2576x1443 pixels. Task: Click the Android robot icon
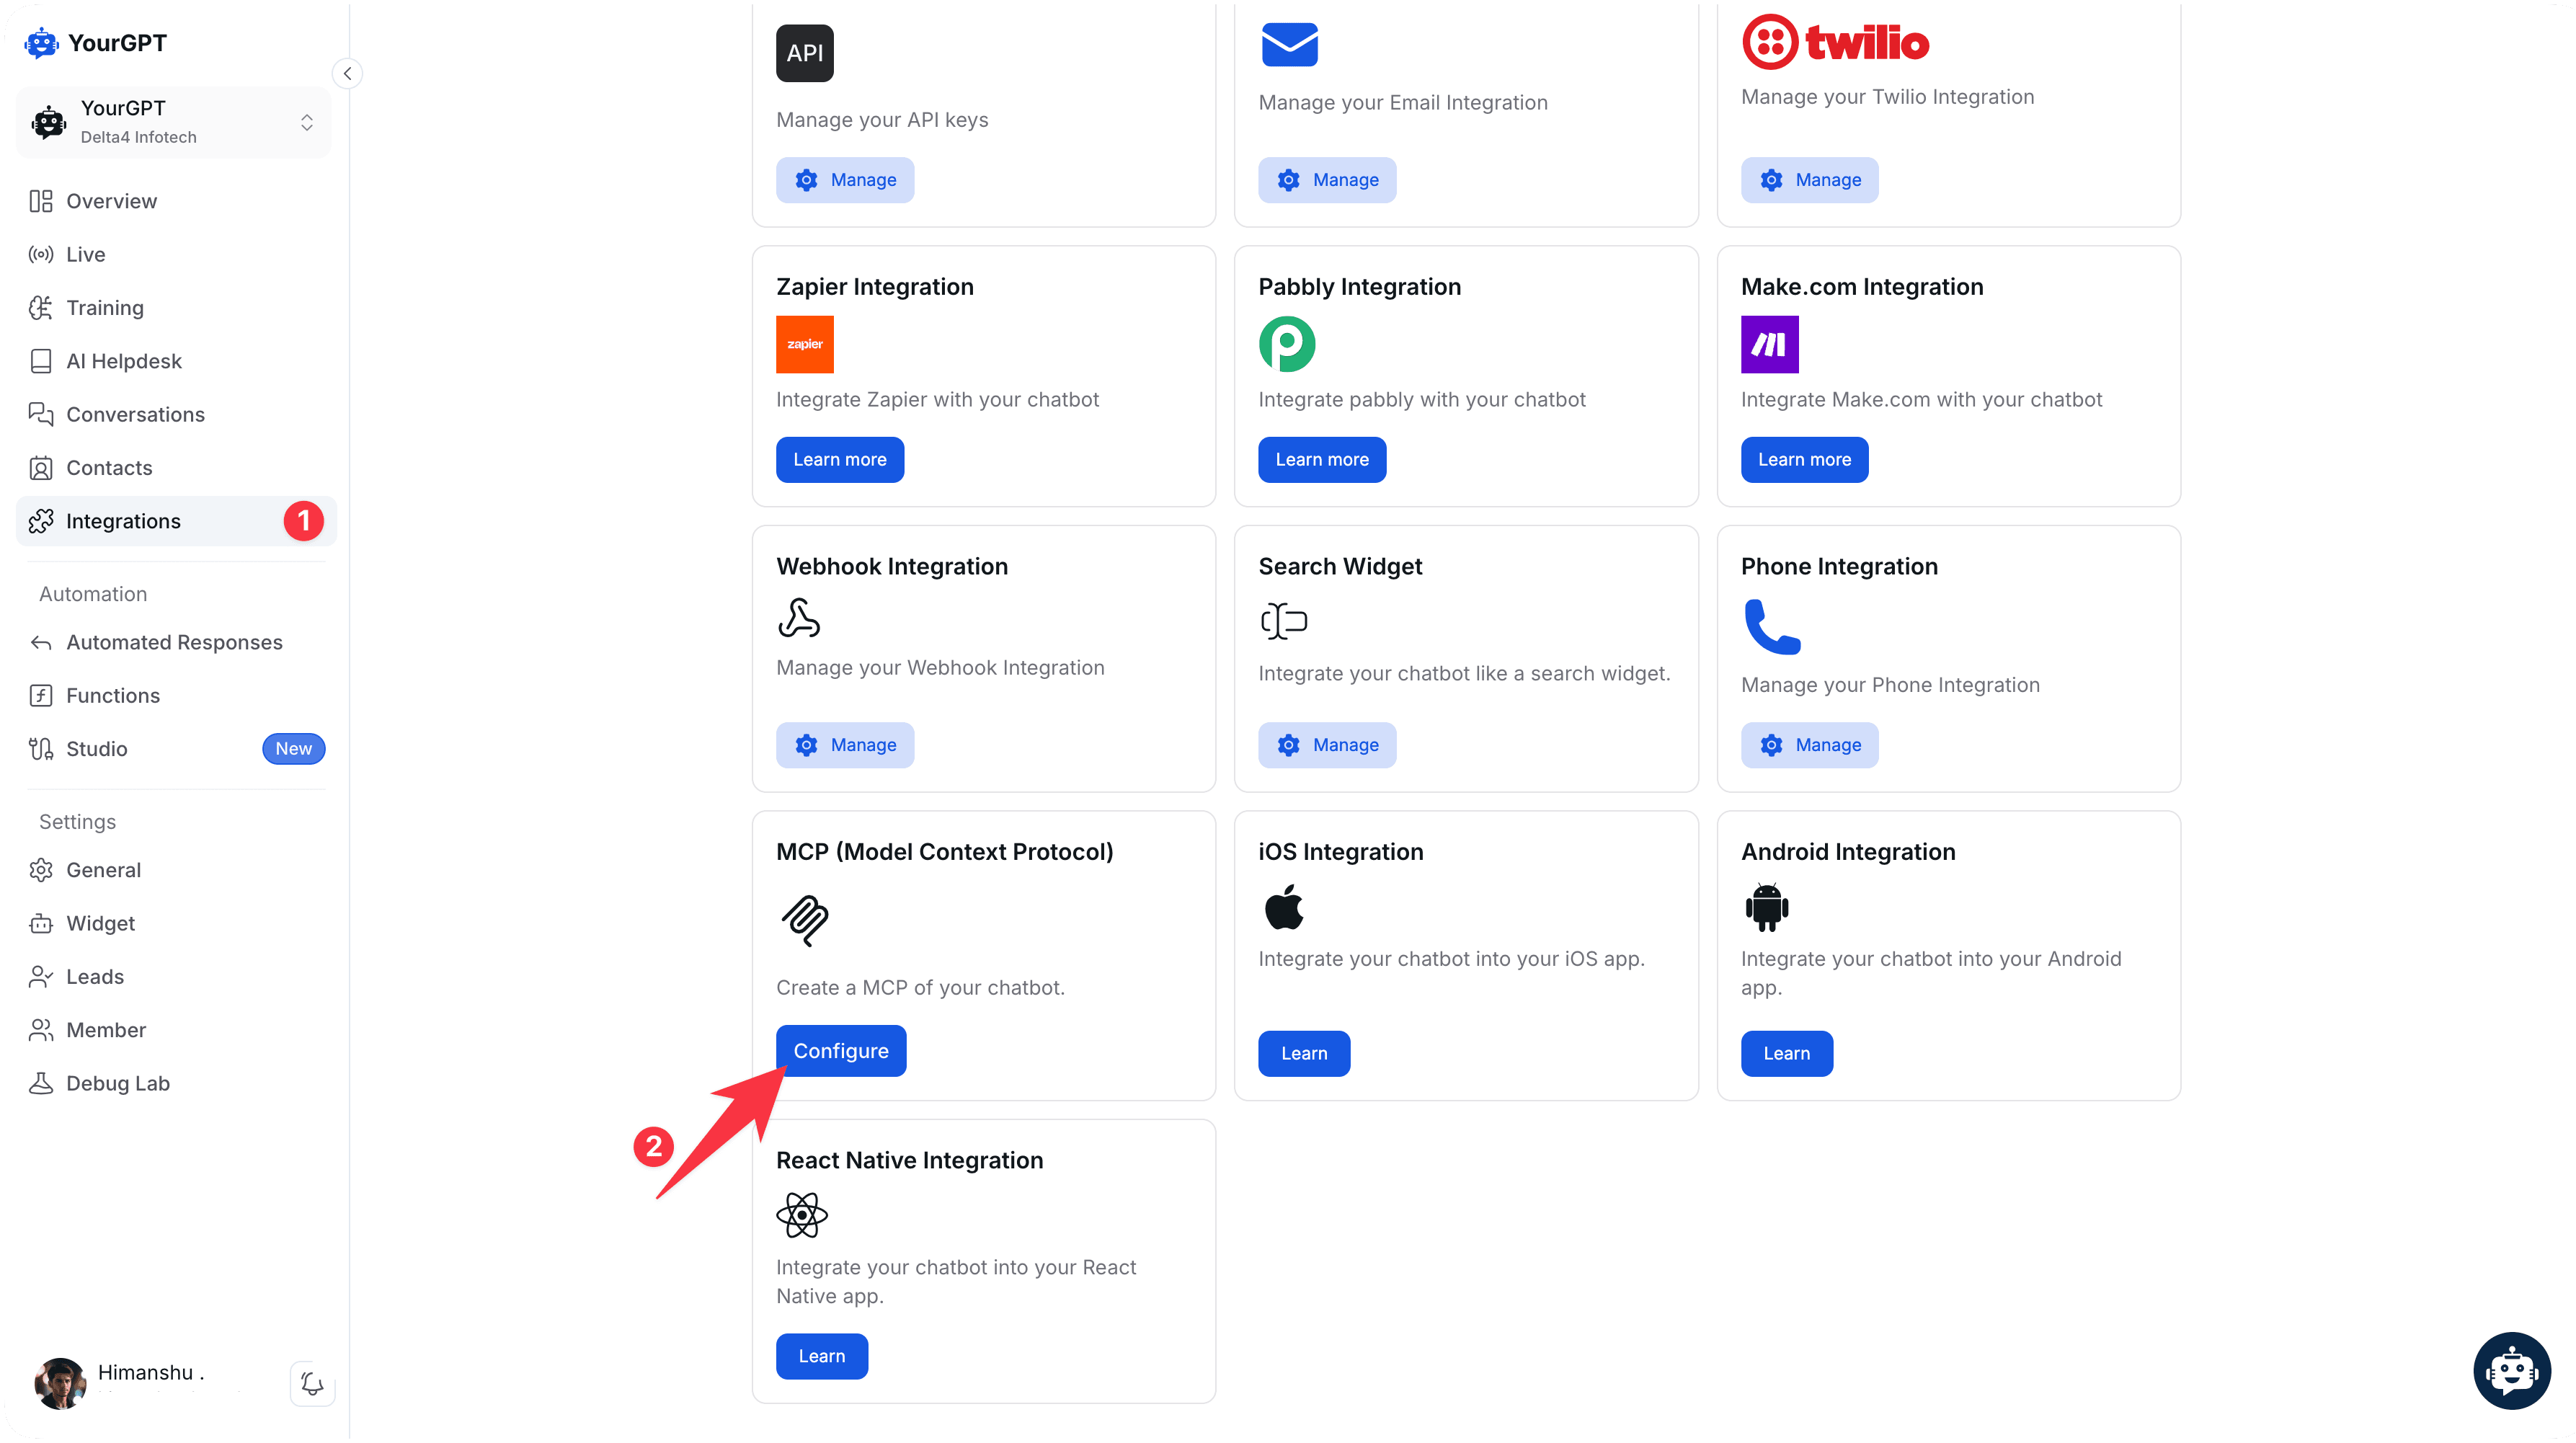click(x=1765, y=908)
